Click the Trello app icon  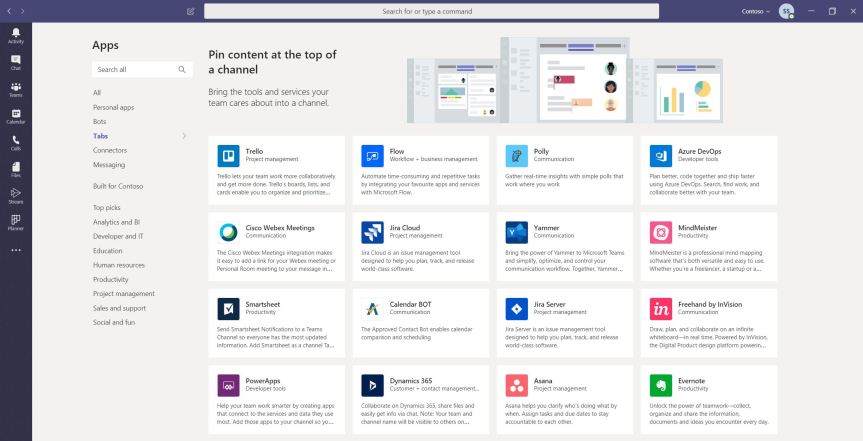click(228, 155)
